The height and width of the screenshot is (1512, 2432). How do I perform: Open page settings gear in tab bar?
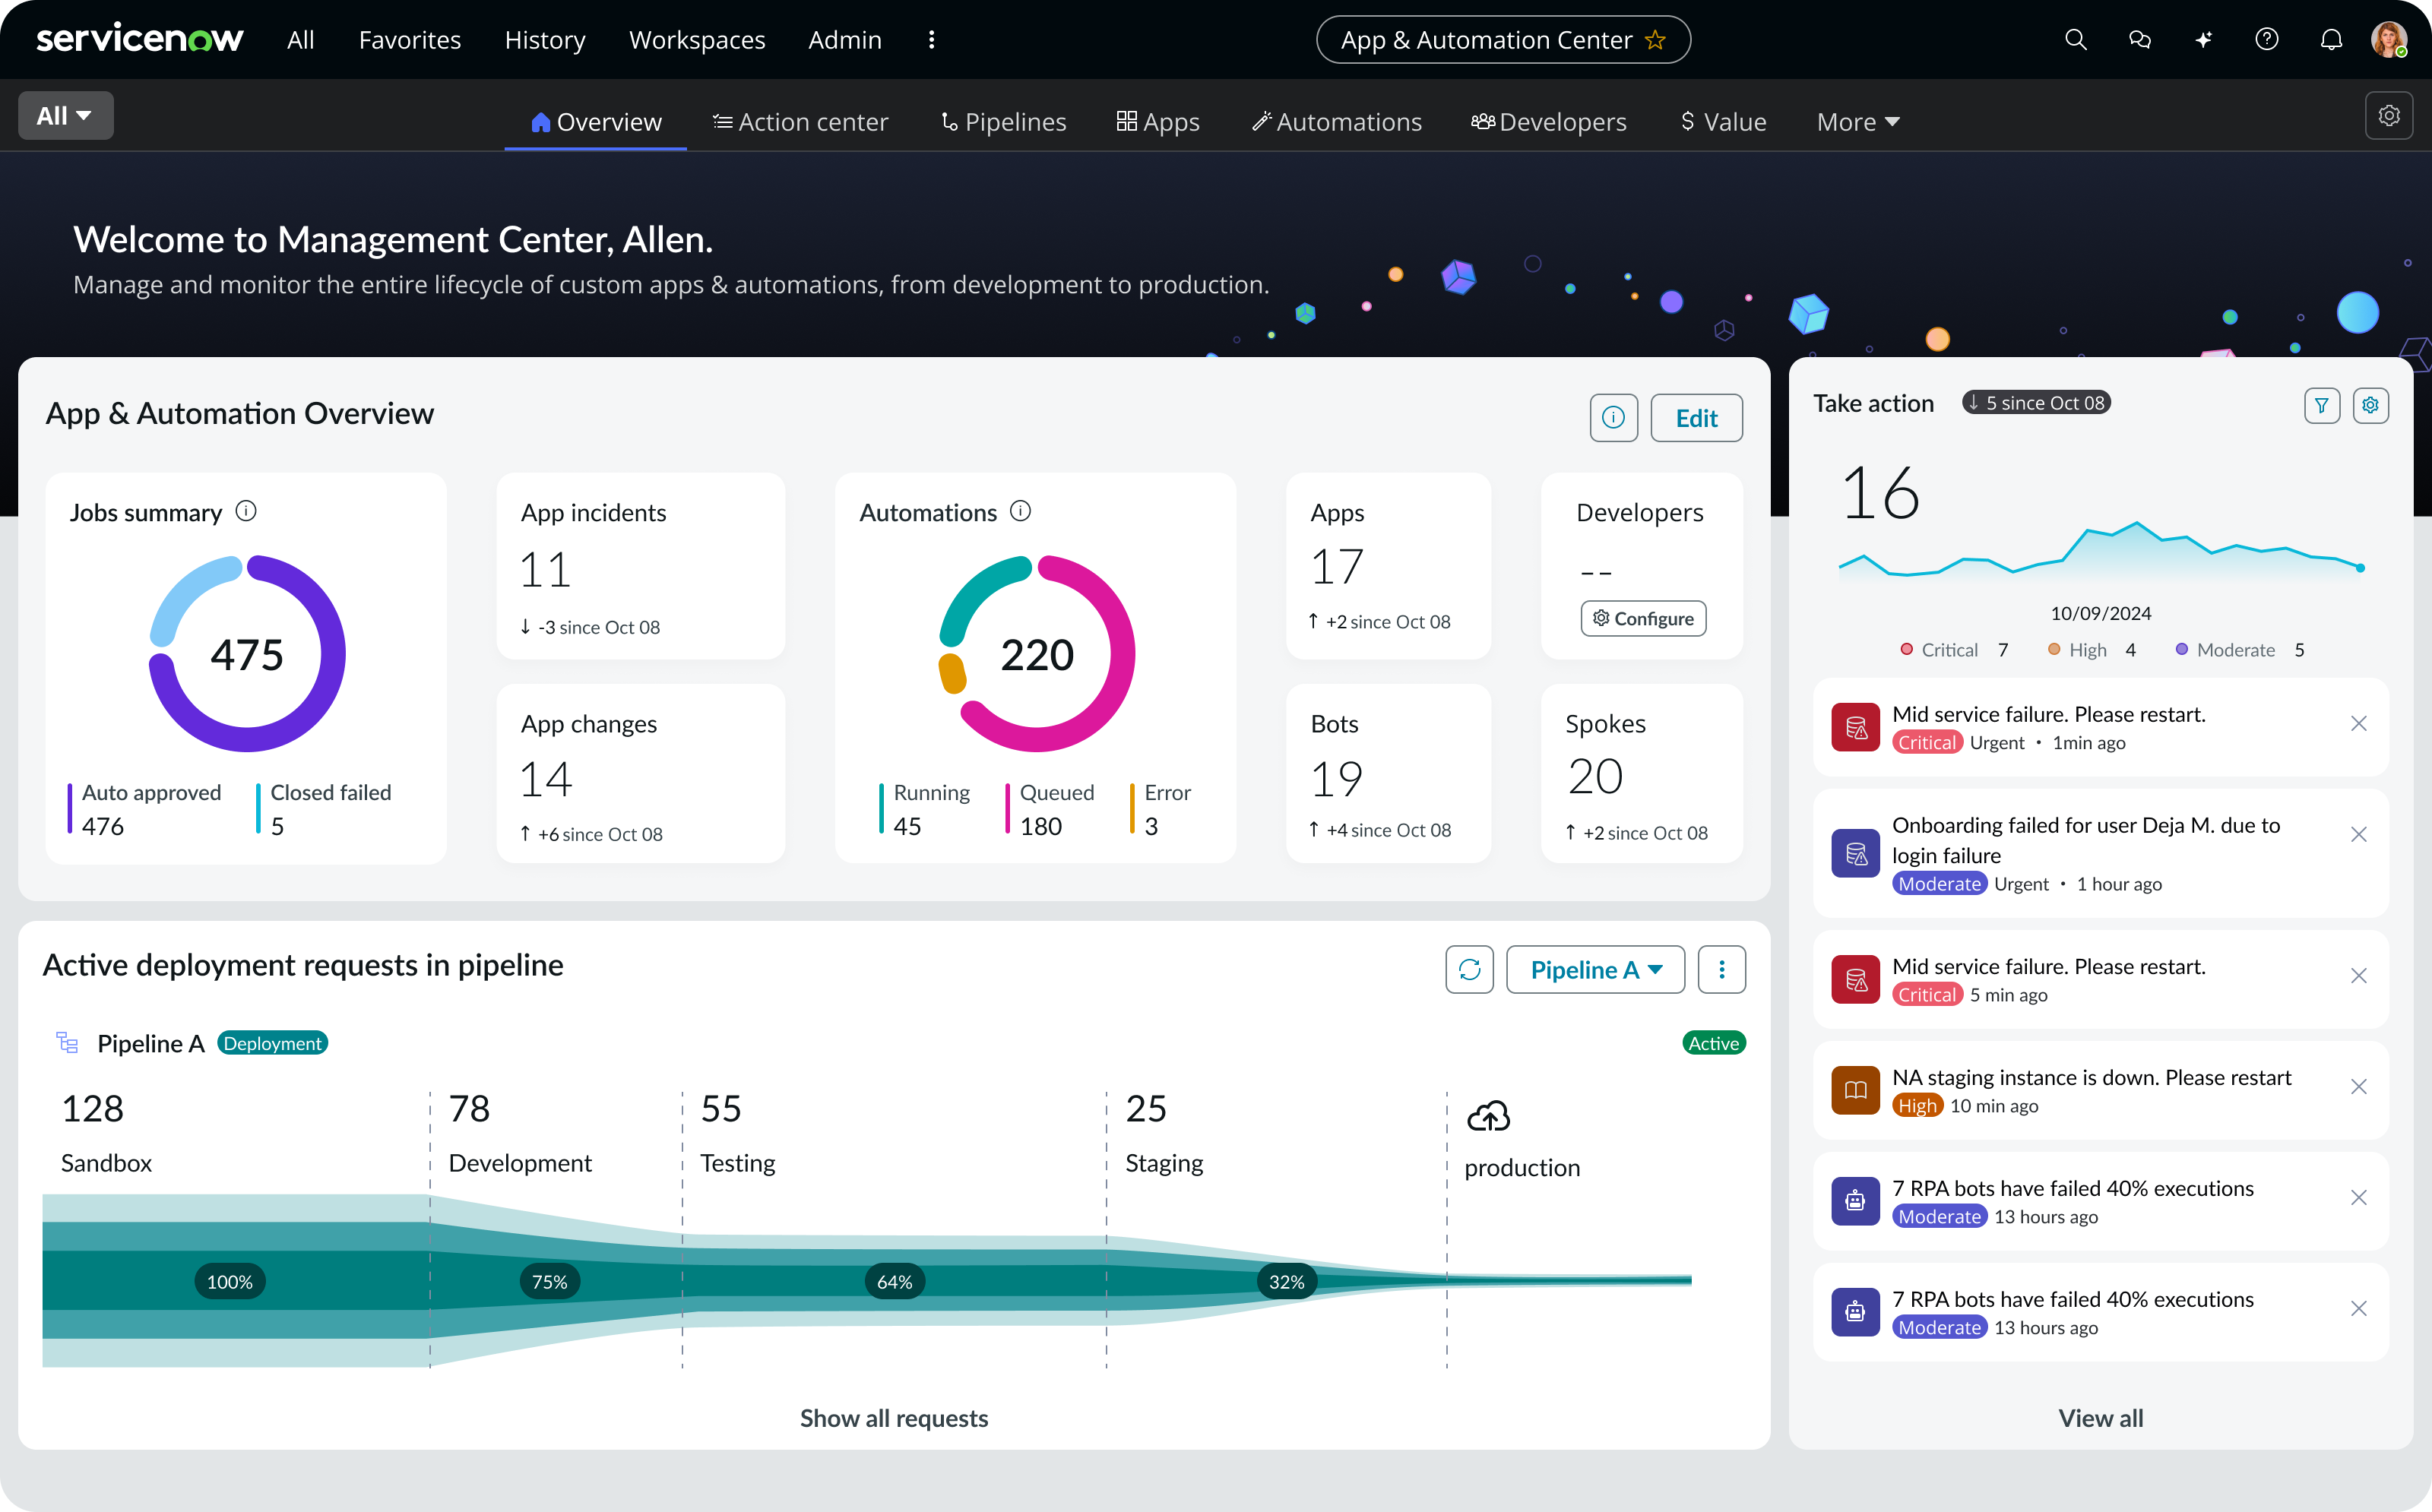[x=2389, y=116]
